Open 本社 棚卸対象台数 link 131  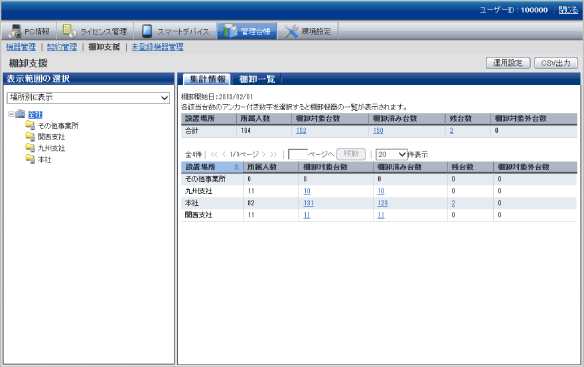coord(308,203)
